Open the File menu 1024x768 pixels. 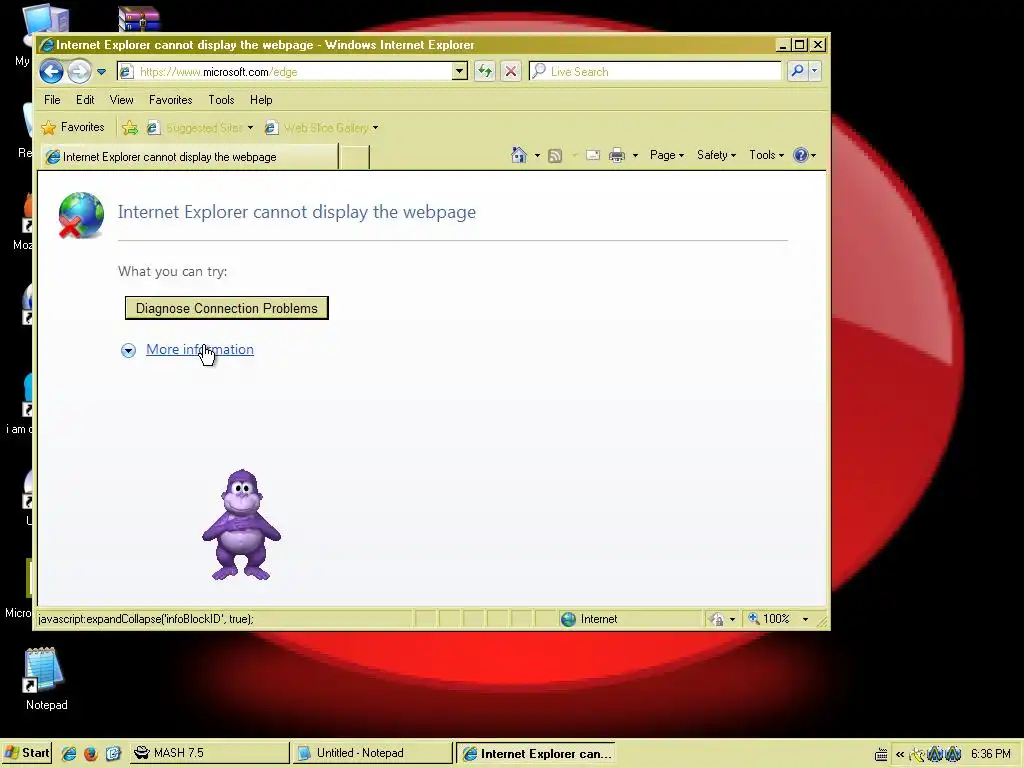coord(52,100)
